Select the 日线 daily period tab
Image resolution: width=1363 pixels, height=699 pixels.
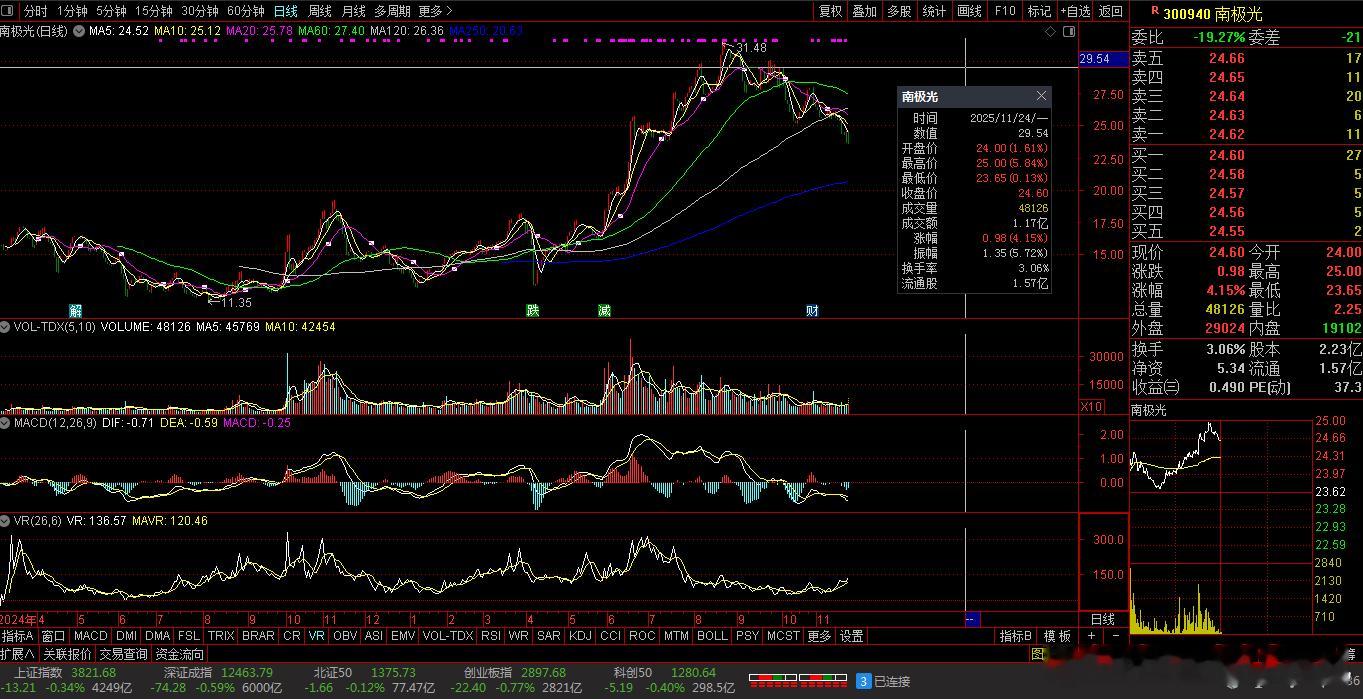[285, 11]
